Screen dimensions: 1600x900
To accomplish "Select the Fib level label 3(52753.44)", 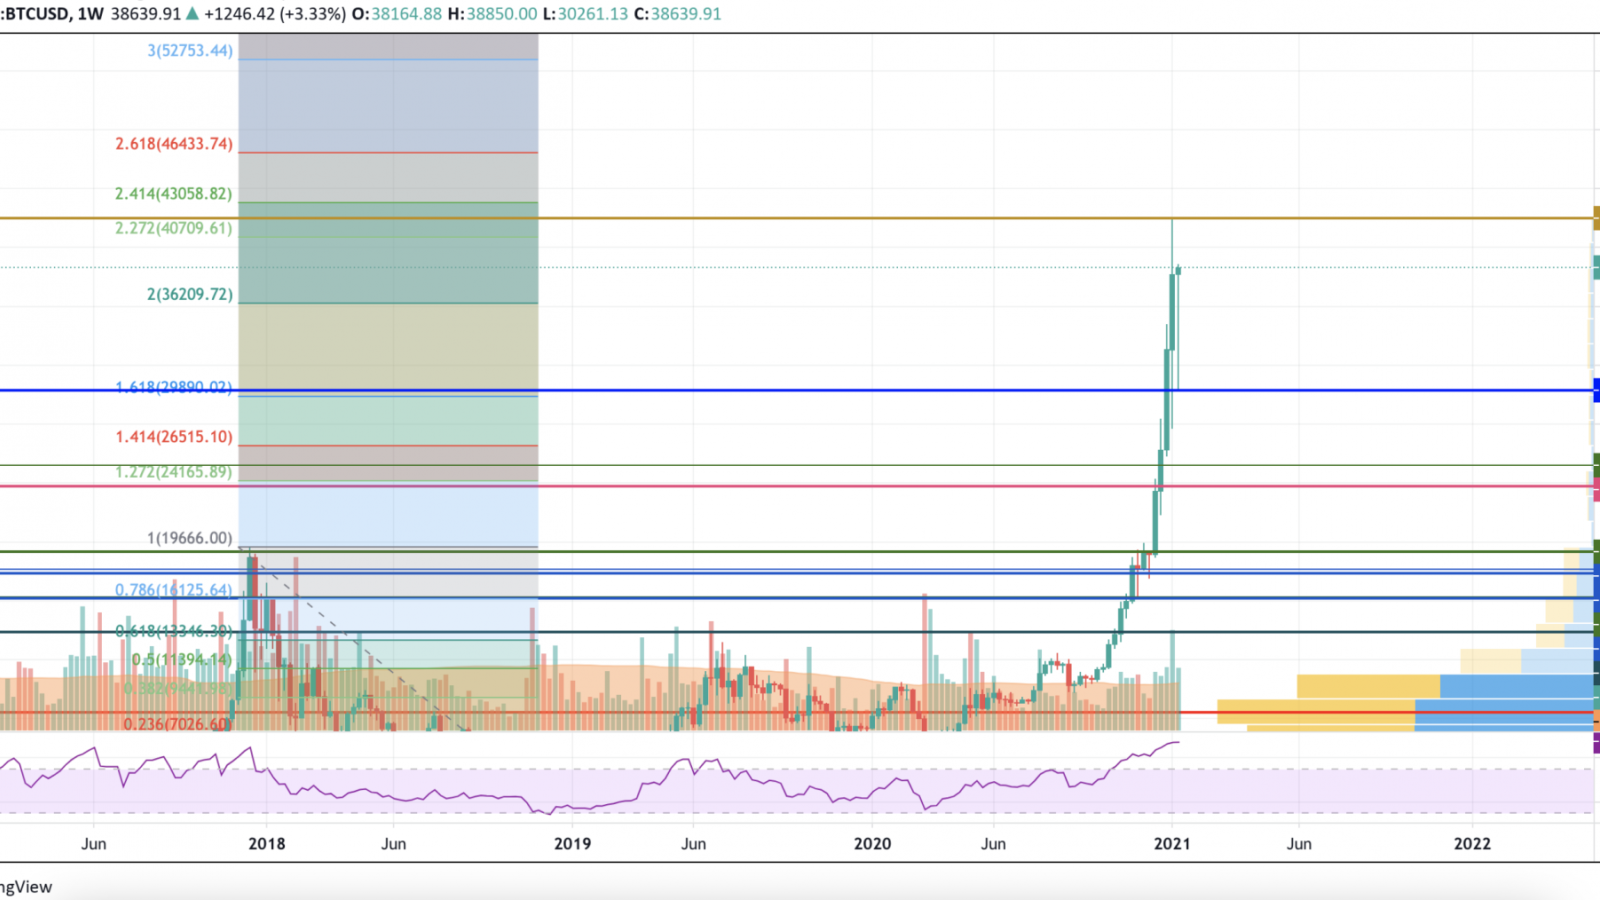I will point(190,50).
